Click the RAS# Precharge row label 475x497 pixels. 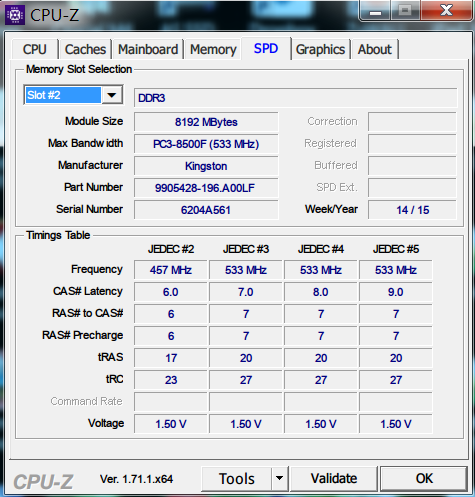point(83,335)
